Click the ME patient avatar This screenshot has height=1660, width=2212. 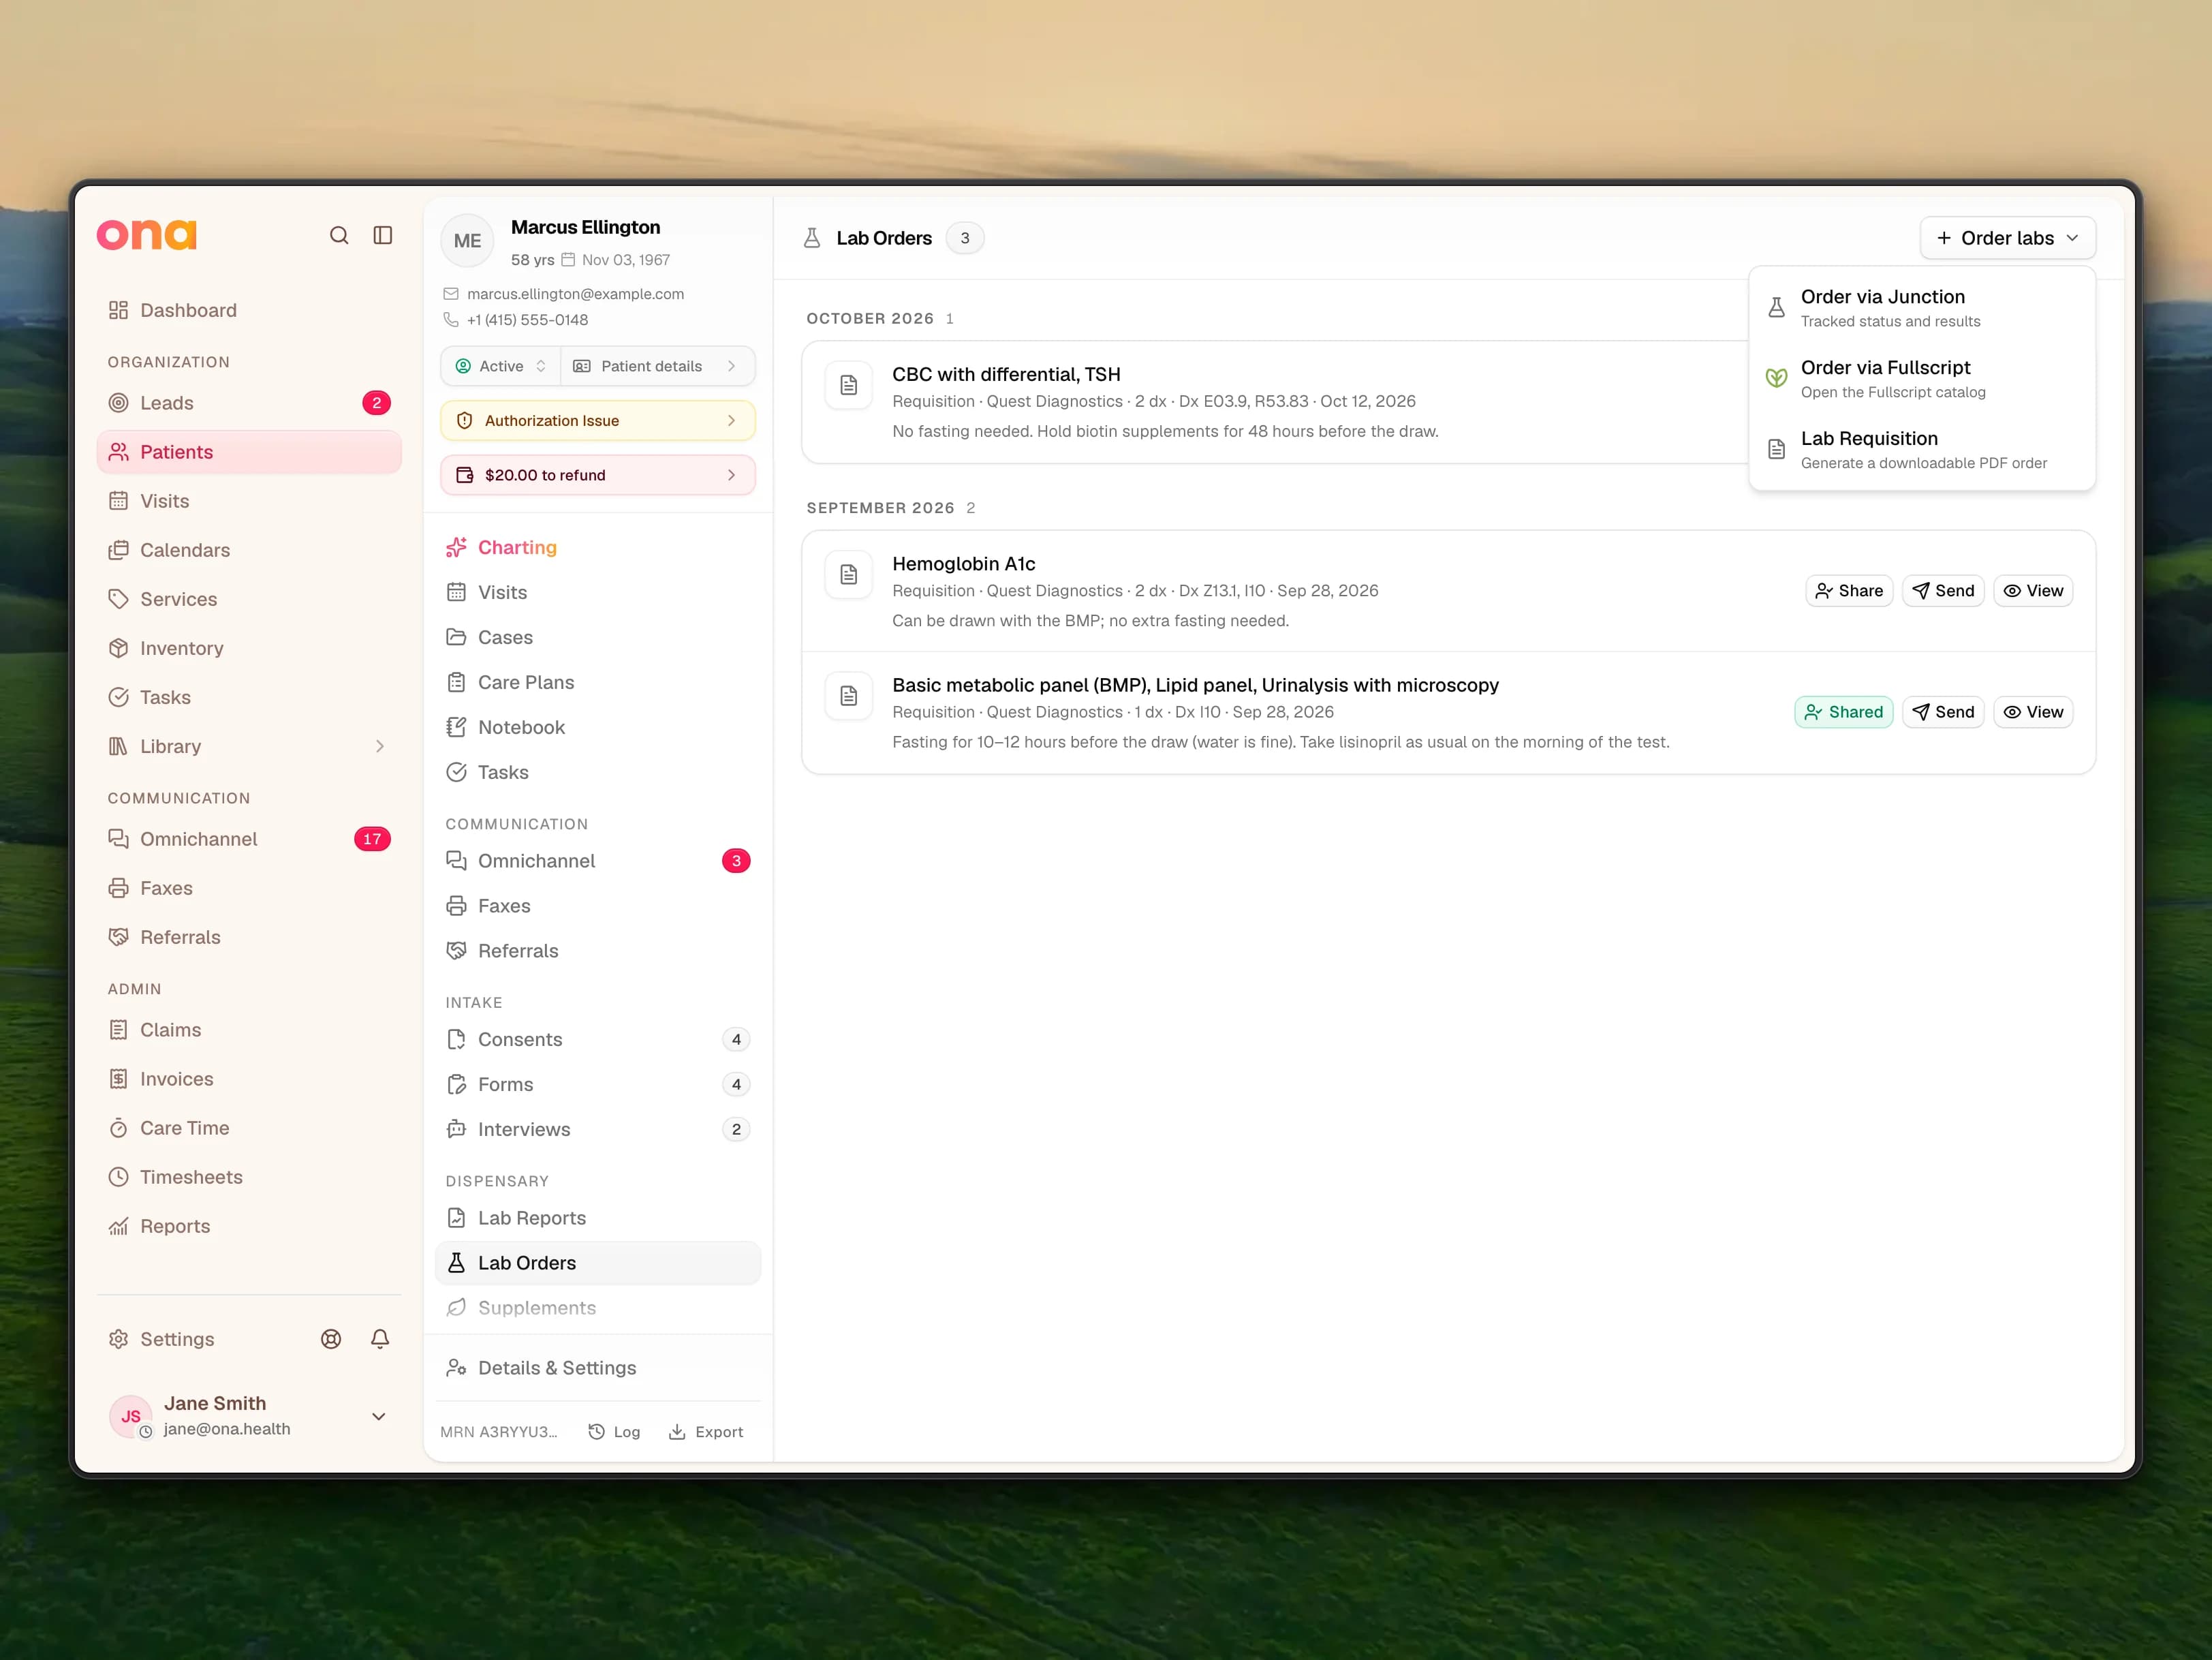point(467,241)
